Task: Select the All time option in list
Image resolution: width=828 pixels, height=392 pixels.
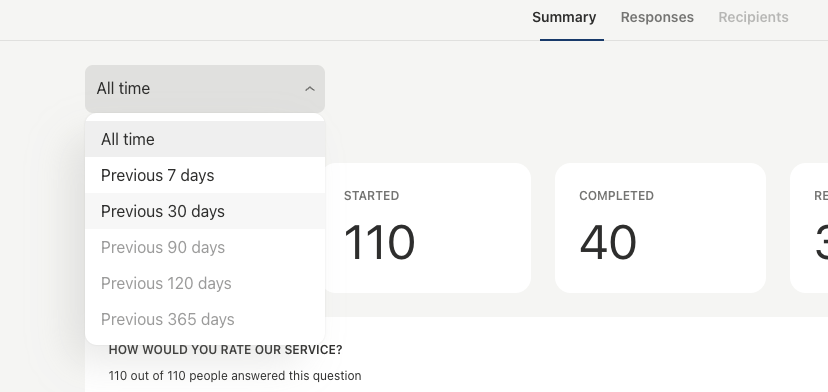Action: (205, 139)
